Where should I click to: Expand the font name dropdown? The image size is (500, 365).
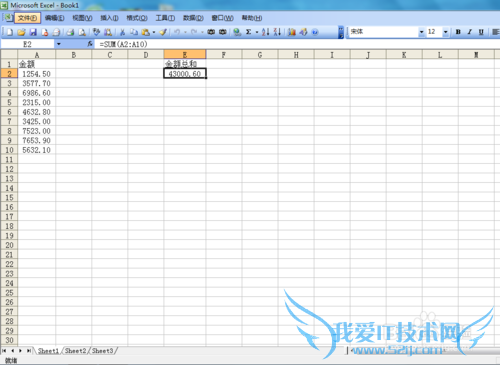pyautogui.click(x=421, y=32)
